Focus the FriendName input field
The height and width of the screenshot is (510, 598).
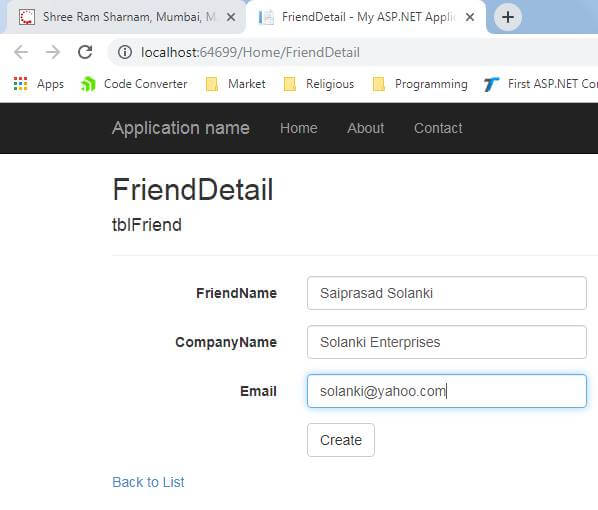[447, 293]
